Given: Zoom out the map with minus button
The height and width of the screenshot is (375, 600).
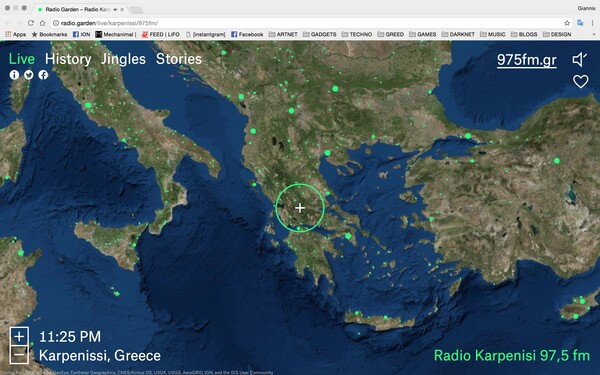Looking at the screenshot, I should (x=19, y=355).
